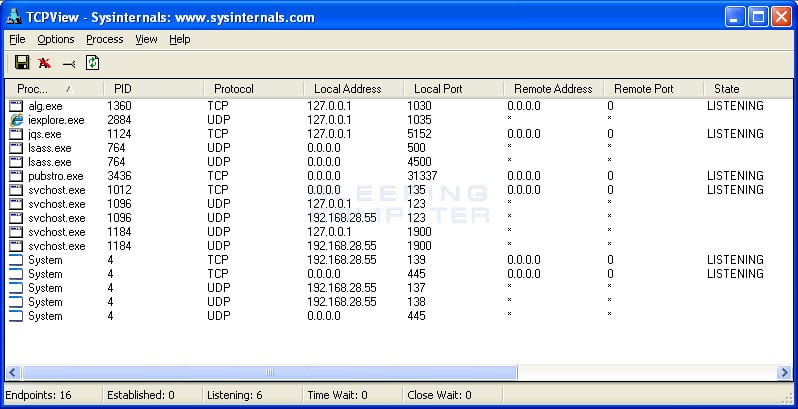Select the alg.exe process icon
Viewport: 798px width, 409px height.
(x=16, y=106)
